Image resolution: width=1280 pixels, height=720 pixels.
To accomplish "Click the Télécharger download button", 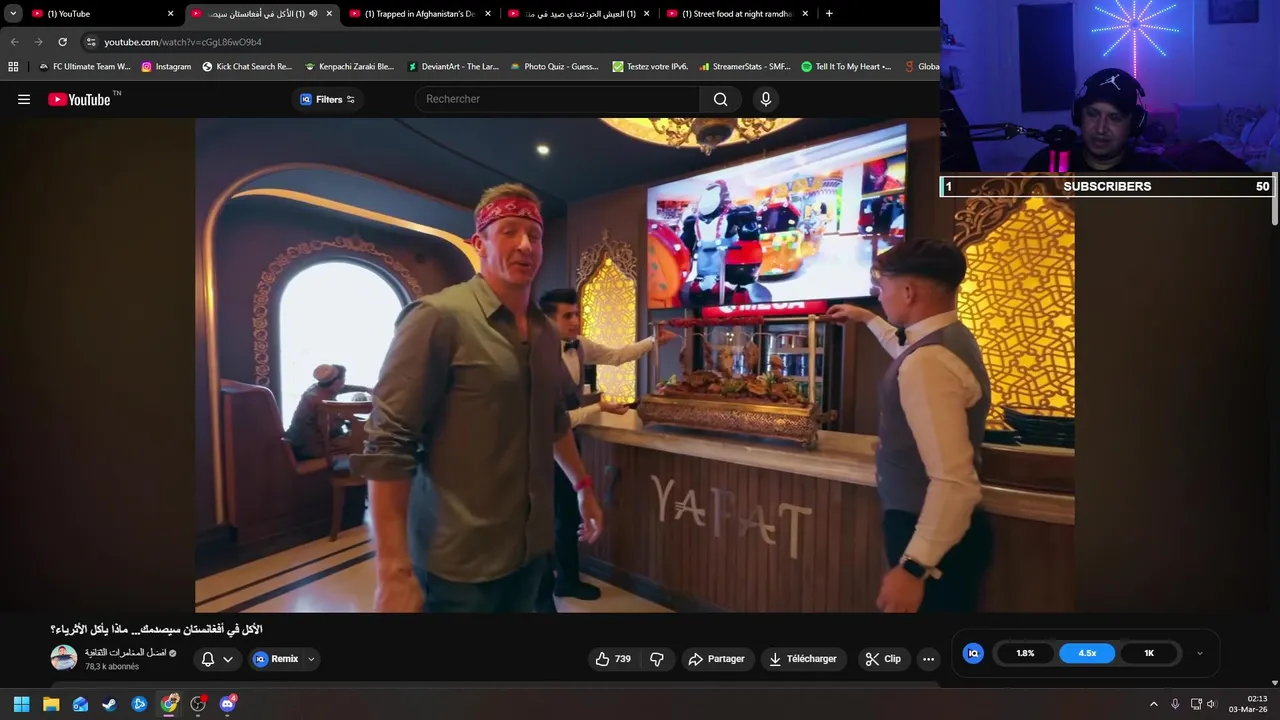I will click(x=804, y=659).
